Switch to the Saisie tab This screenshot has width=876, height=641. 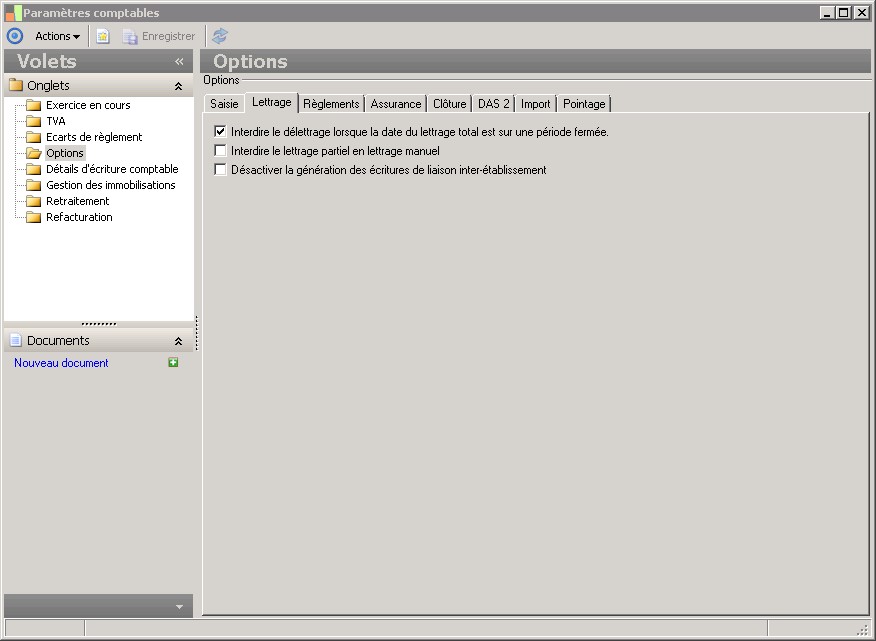(224, 104)
